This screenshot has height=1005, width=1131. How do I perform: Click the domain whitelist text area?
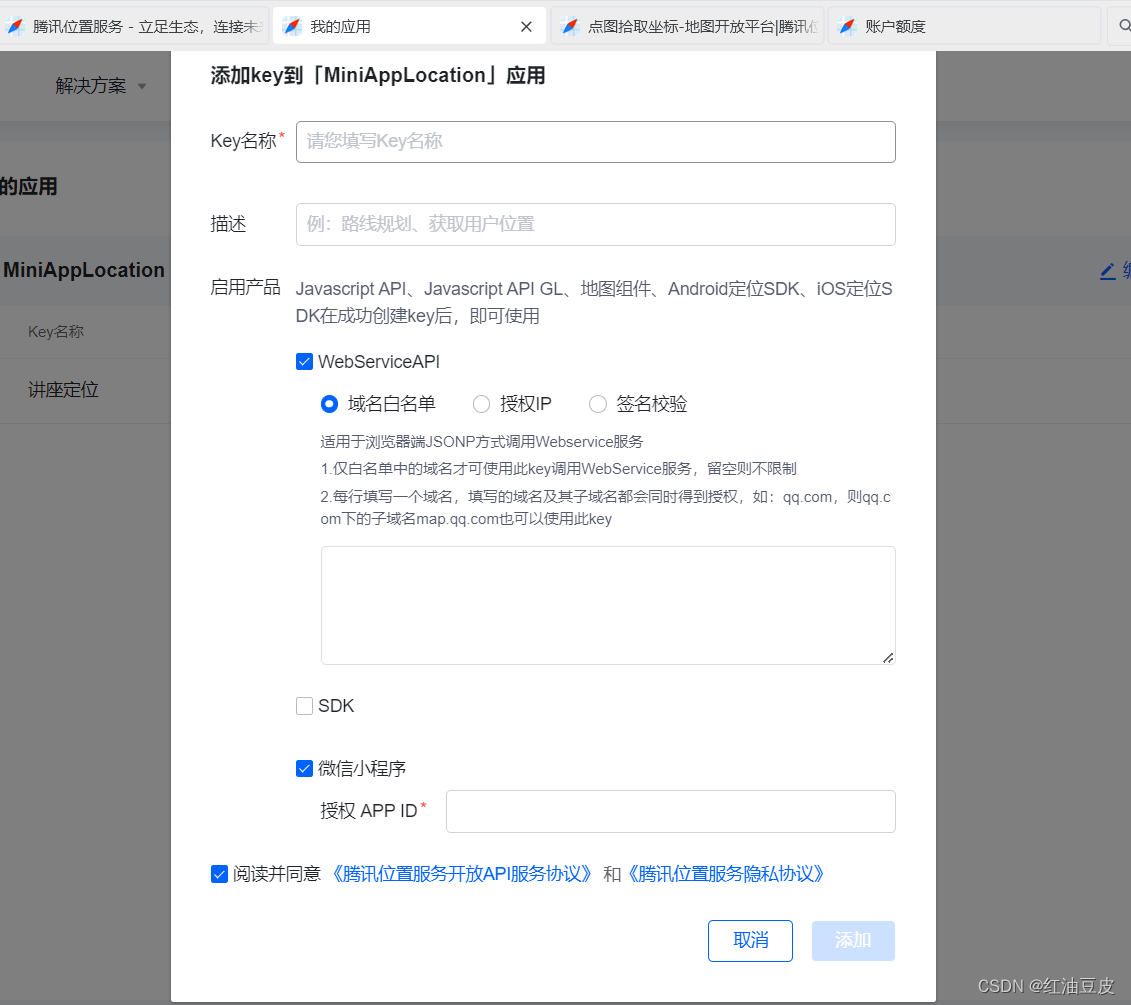[608, 605]
